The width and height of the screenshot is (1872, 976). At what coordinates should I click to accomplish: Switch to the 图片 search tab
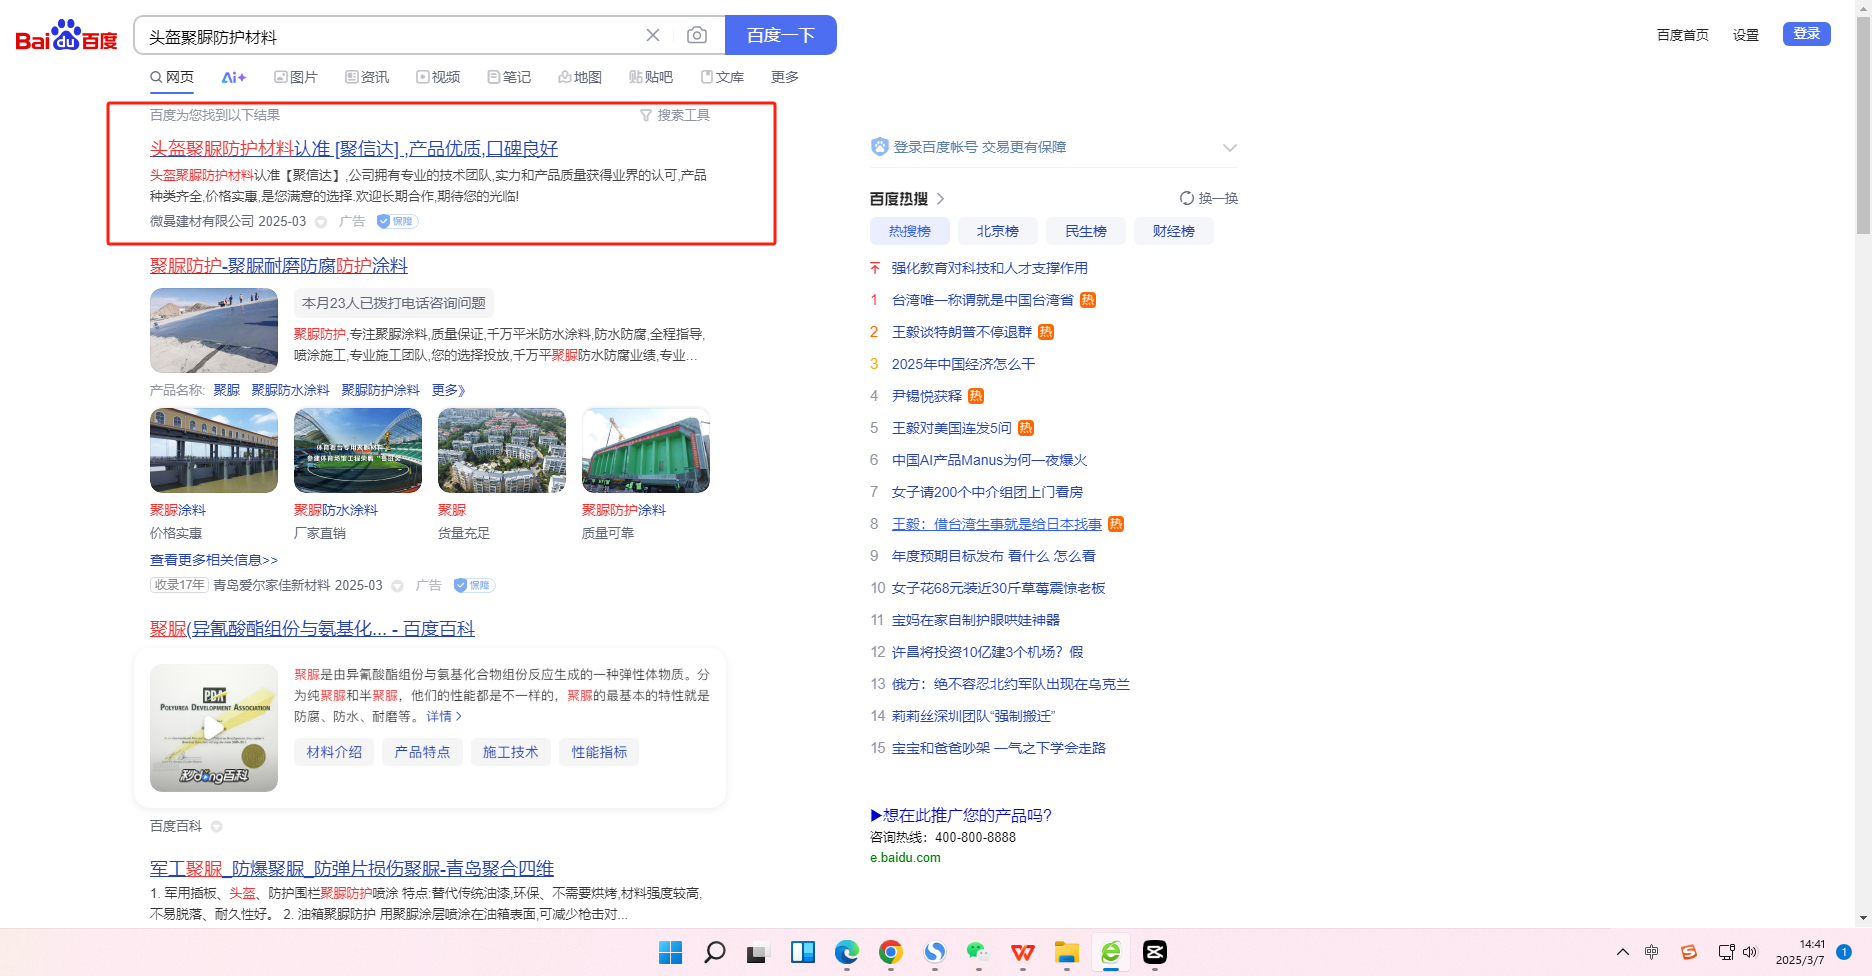296,77
